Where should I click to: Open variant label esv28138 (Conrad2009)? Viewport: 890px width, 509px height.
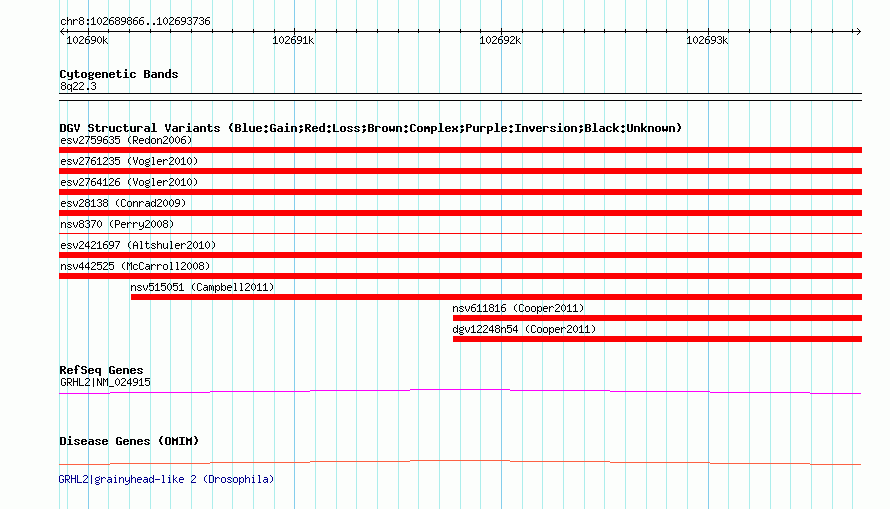coord(123,203)
